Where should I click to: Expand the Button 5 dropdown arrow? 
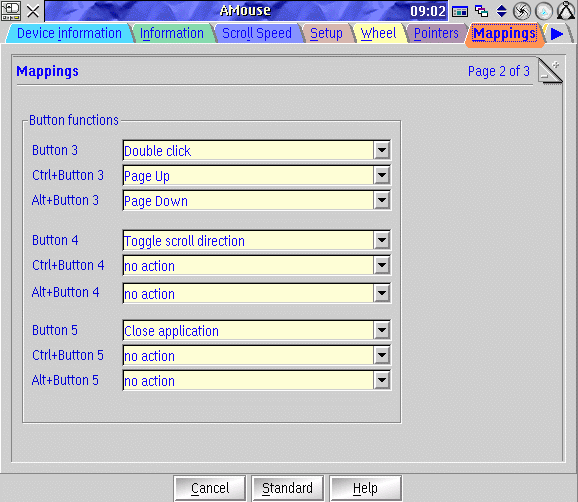point(382,330)
